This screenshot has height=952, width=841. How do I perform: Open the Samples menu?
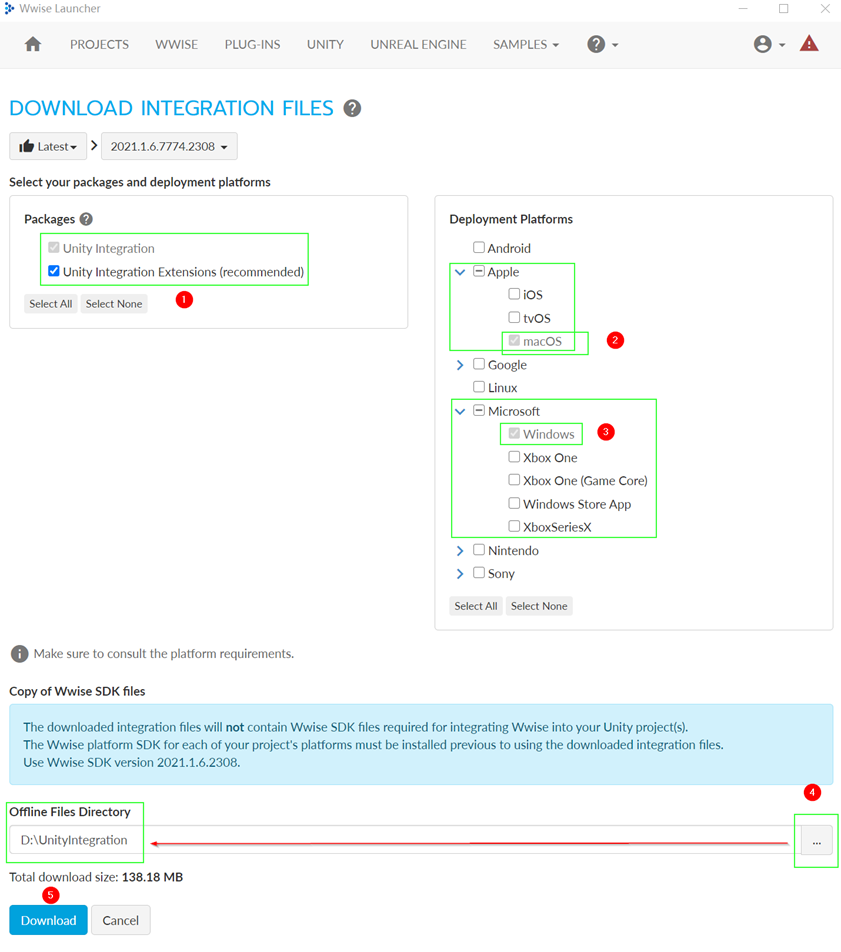525,44
